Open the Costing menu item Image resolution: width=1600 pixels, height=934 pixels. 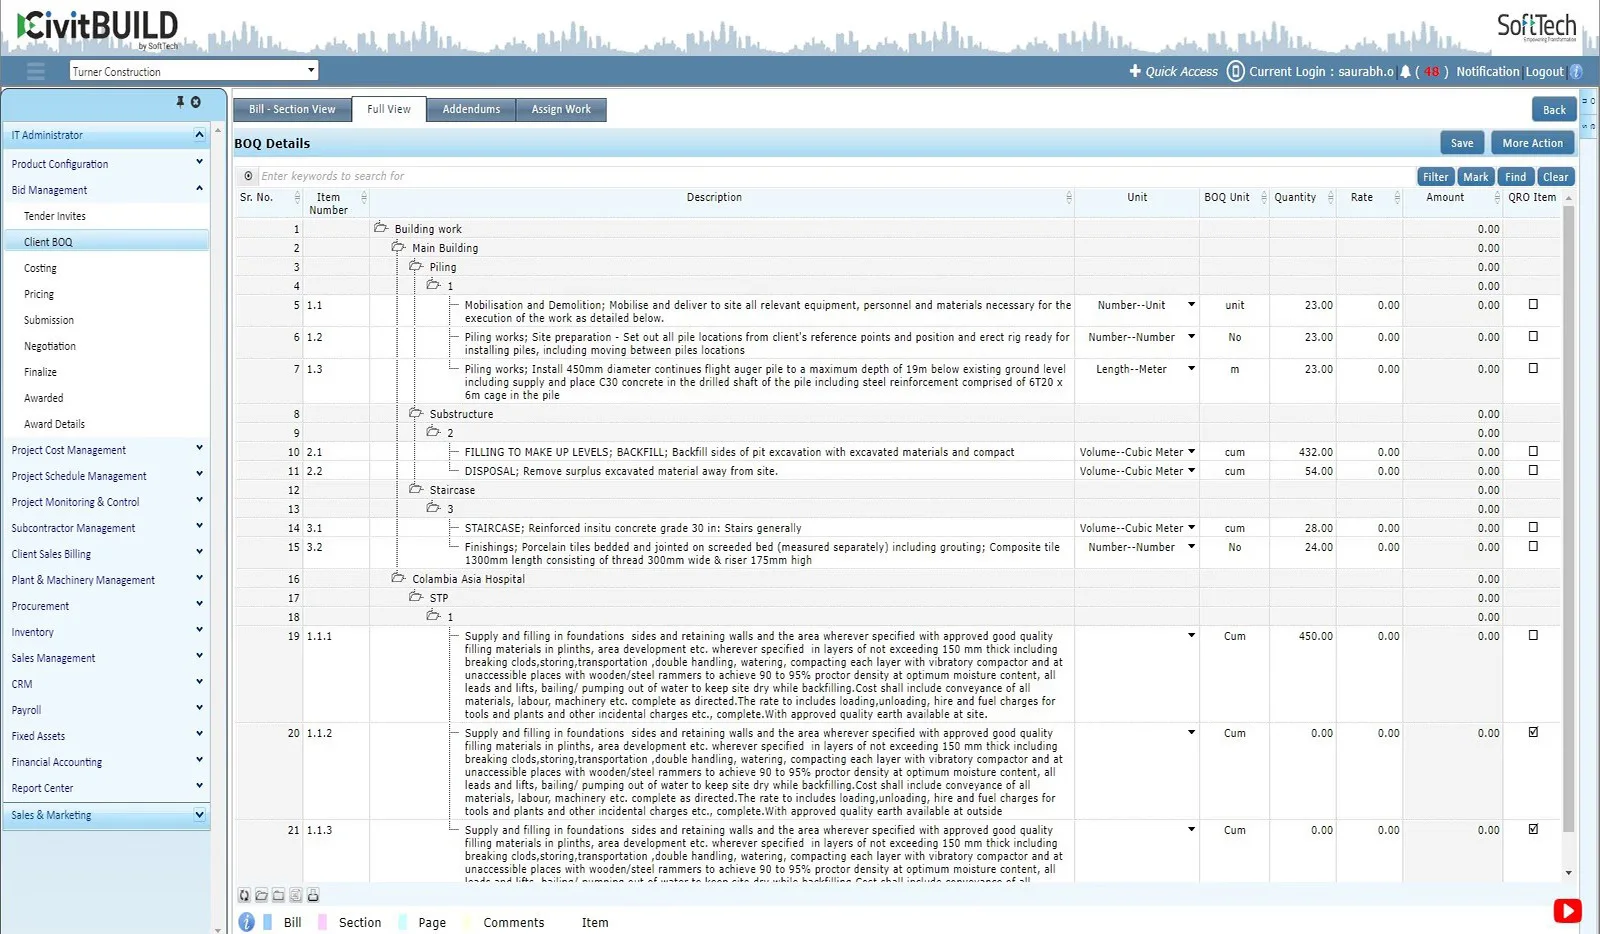(41, 268)
